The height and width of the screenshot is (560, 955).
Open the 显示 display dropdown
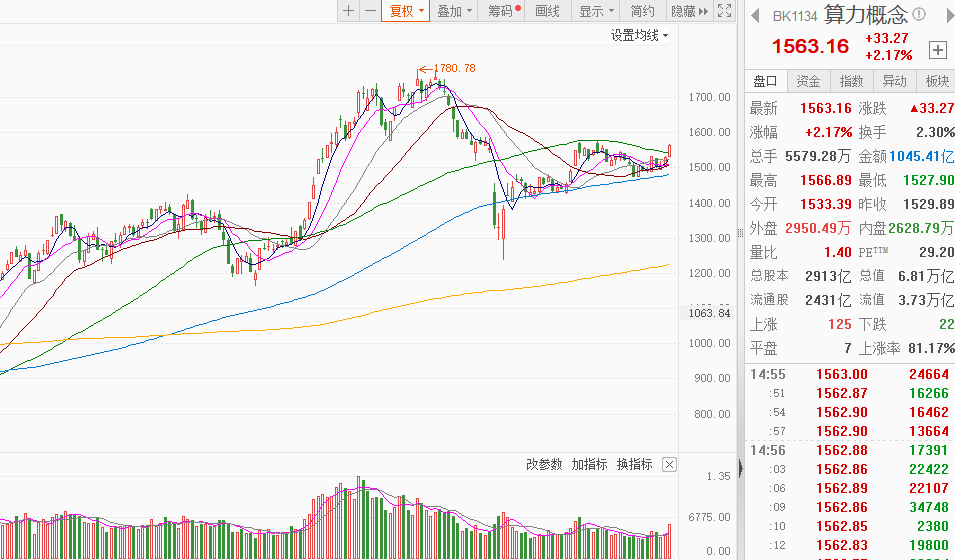click(596, 11)
